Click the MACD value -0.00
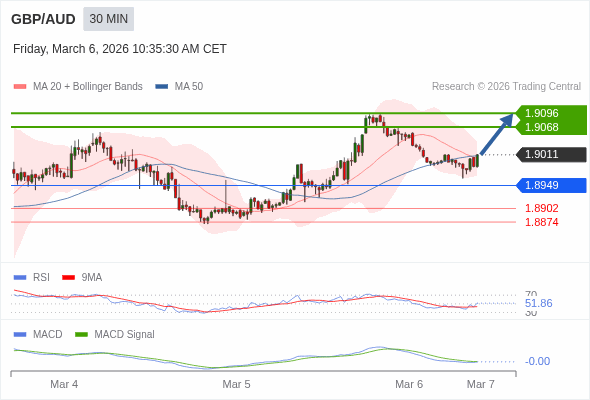This screenshot has width=590, height=400. coord(537,361)
